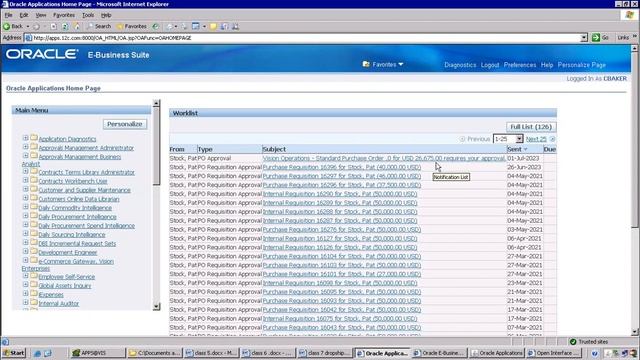Sort by Sent column arrow icon
The height and width of the screenshot is (360, 640).
[525, 149]
